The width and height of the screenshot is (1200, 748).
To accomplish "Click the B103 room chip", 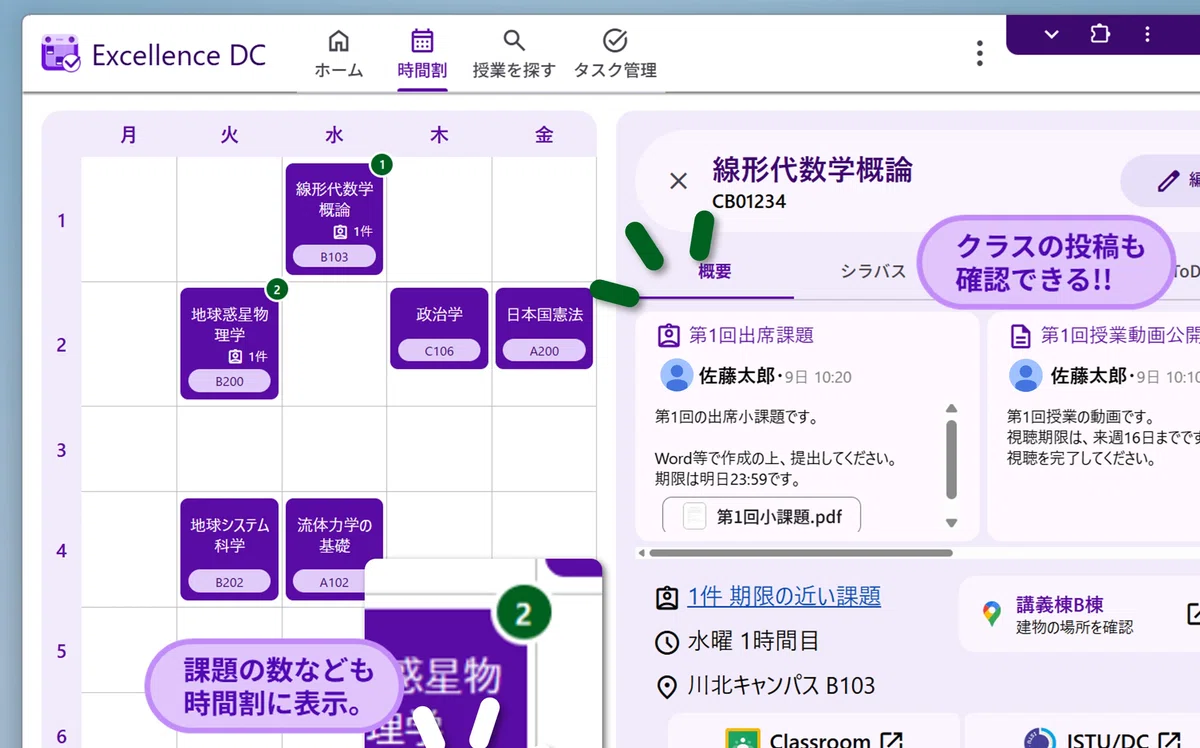I will click(x=334, y=257).
